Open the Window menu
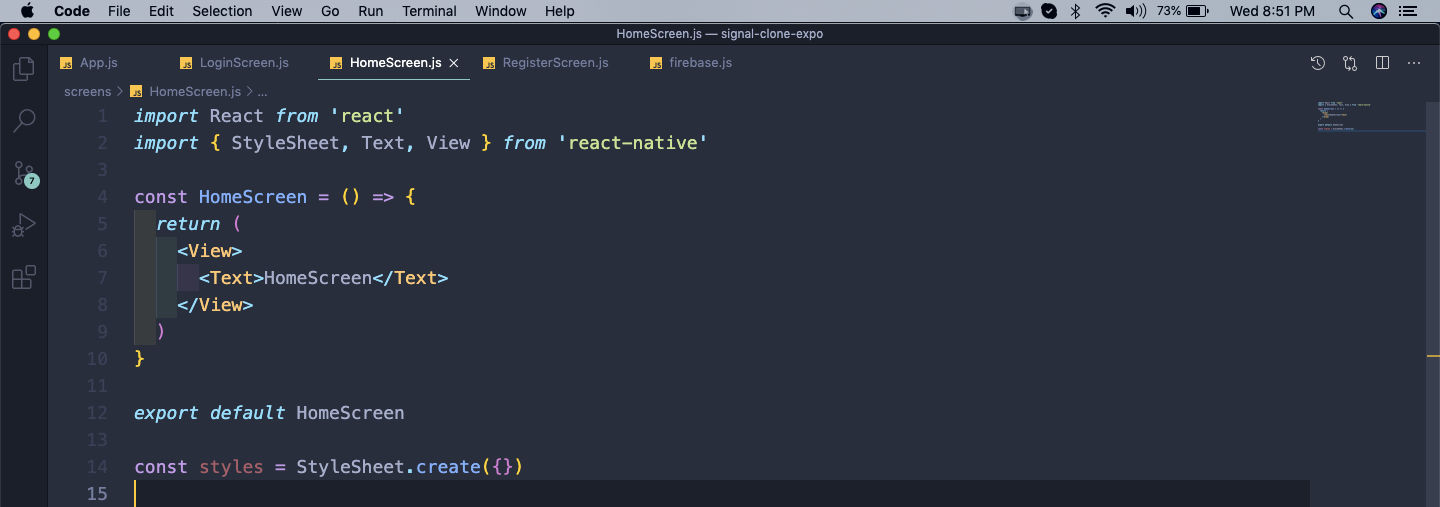The width and height of the screenshot is (1440, 507). click(x=501, y=11)
